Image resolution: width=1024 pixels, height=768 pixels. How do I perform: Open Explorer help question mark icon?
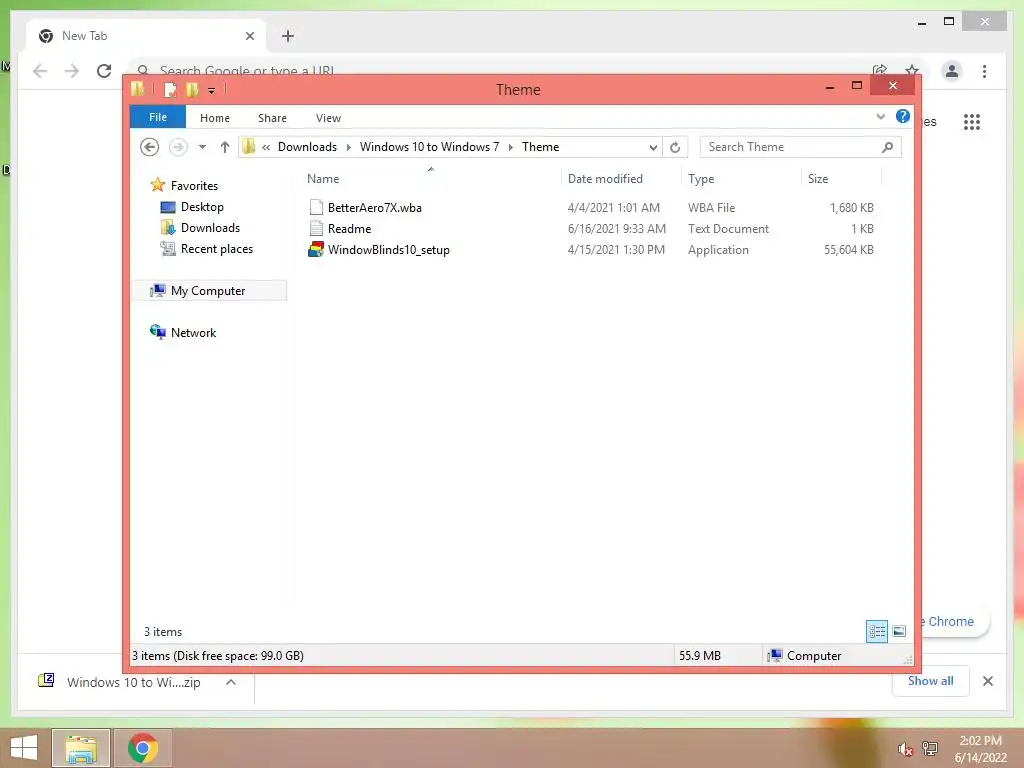tap(903, 116)
